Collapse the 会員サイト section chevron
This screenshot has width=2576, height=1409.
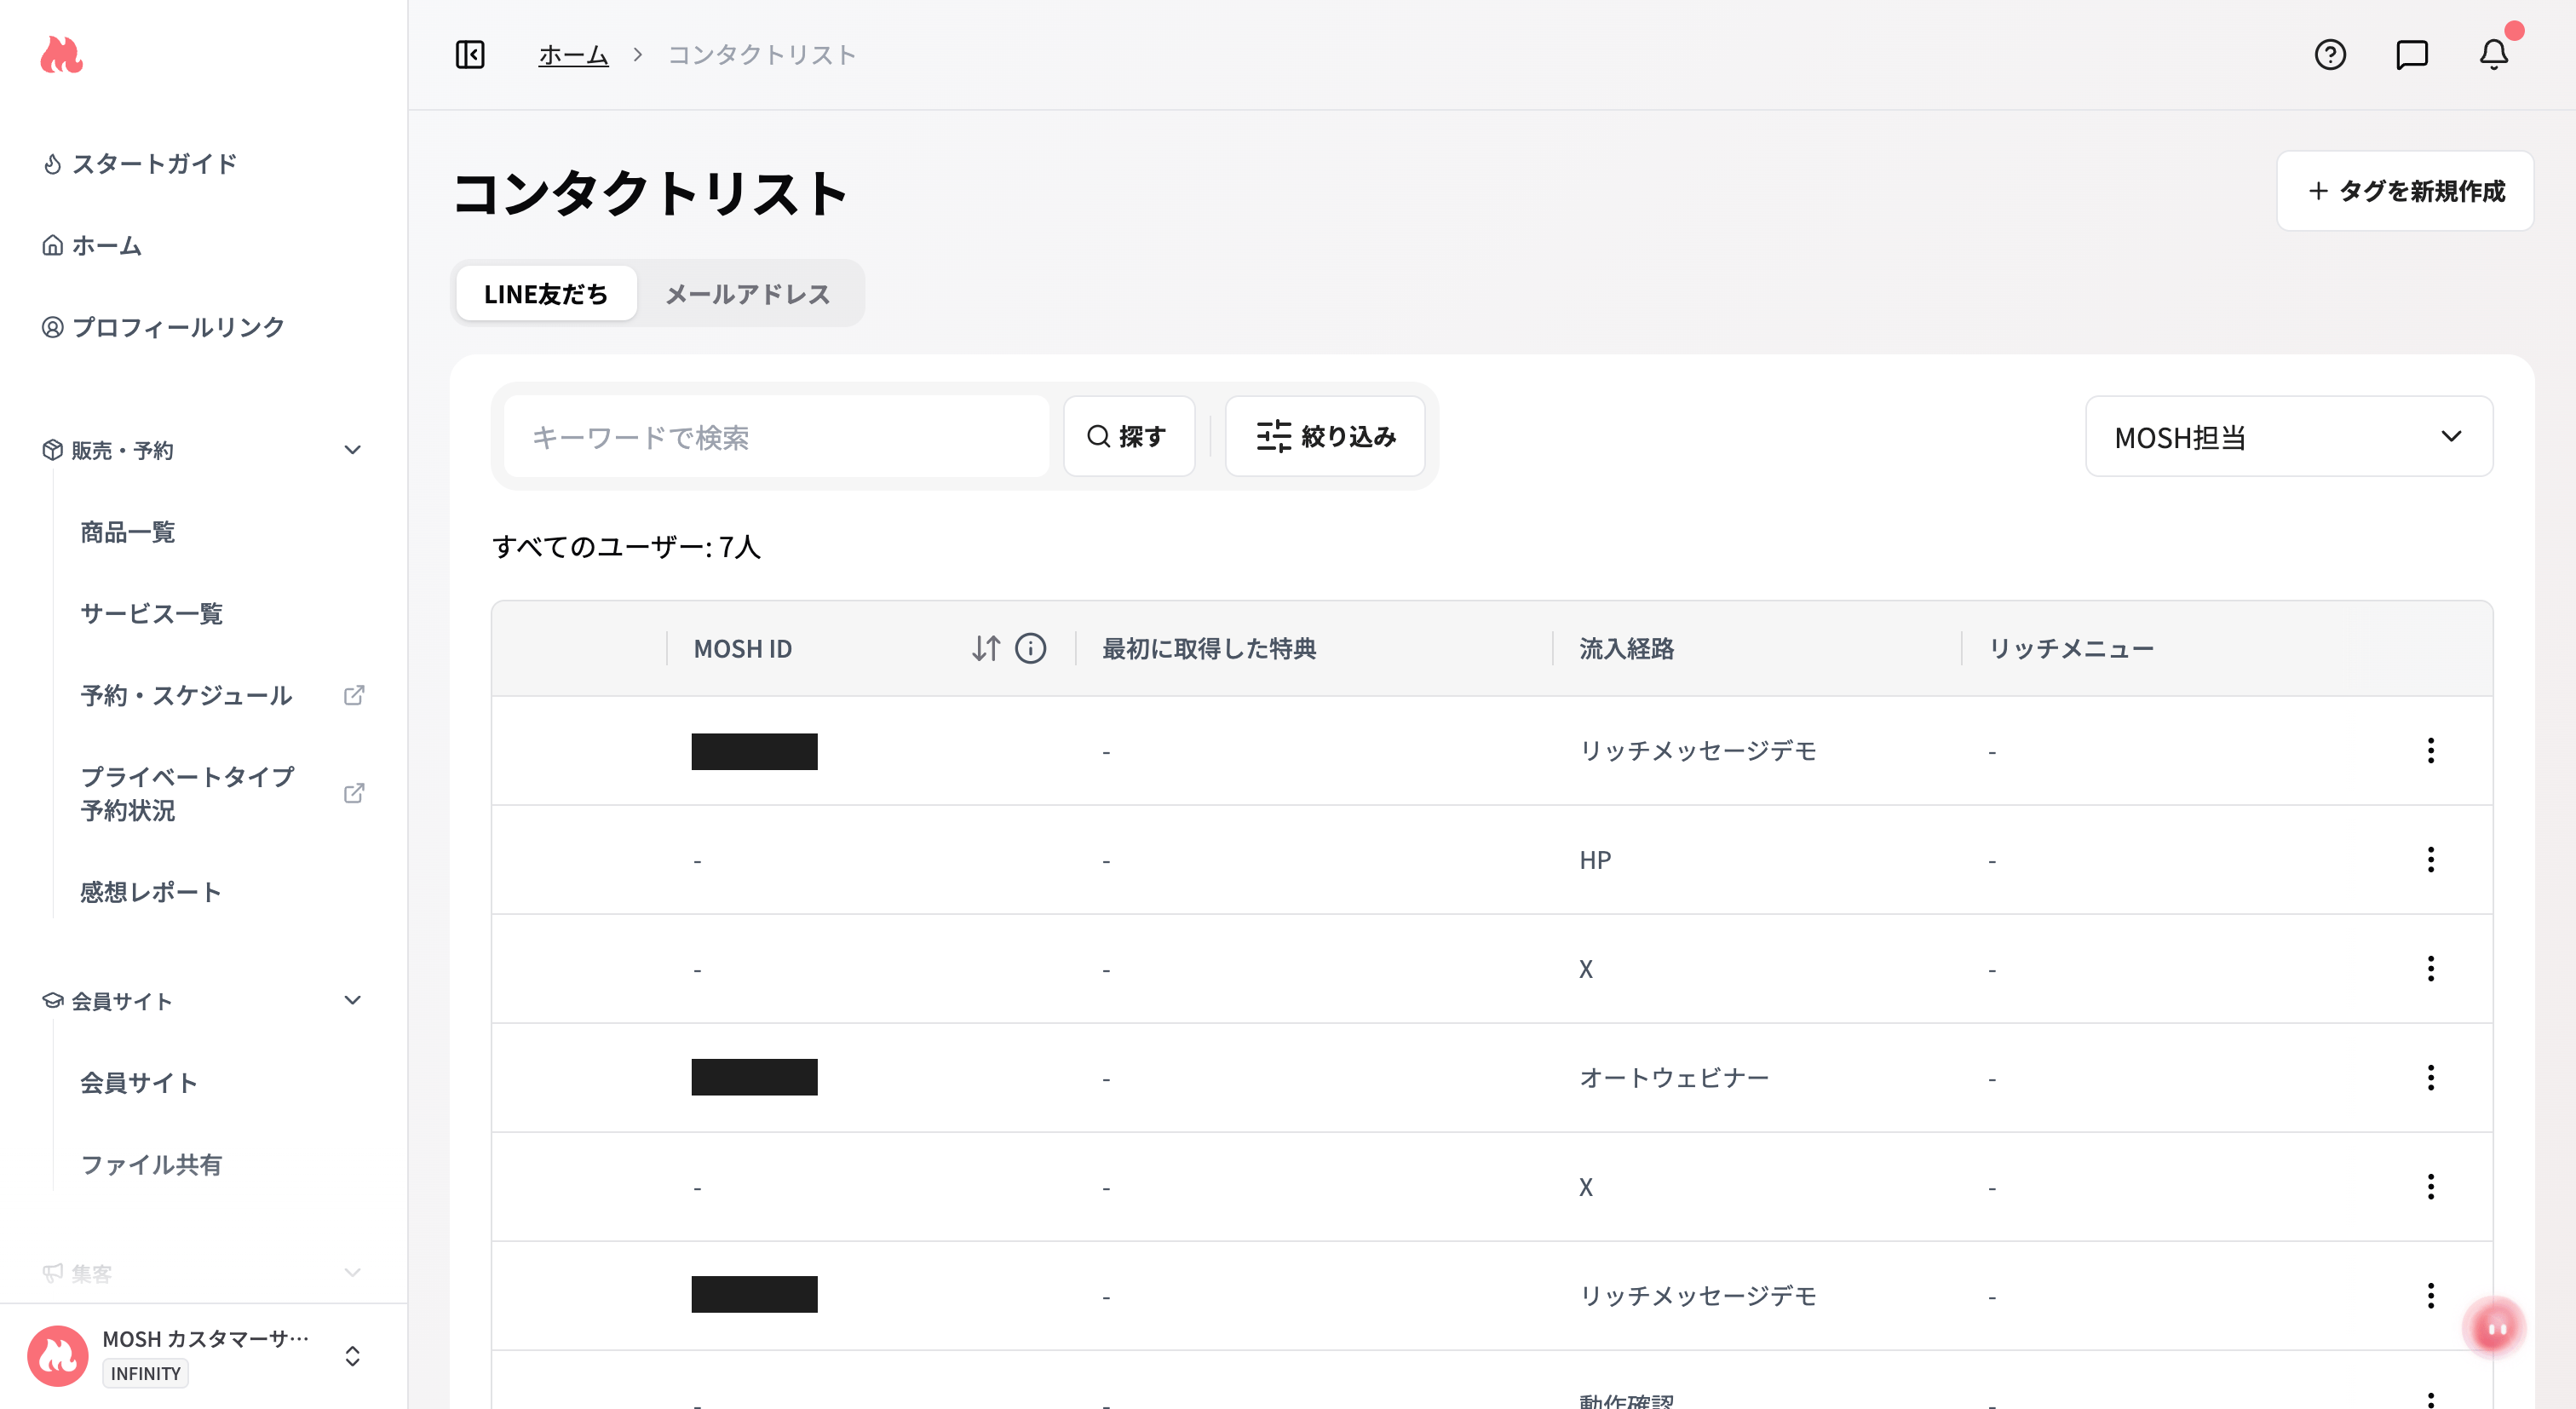[353, 1001]
